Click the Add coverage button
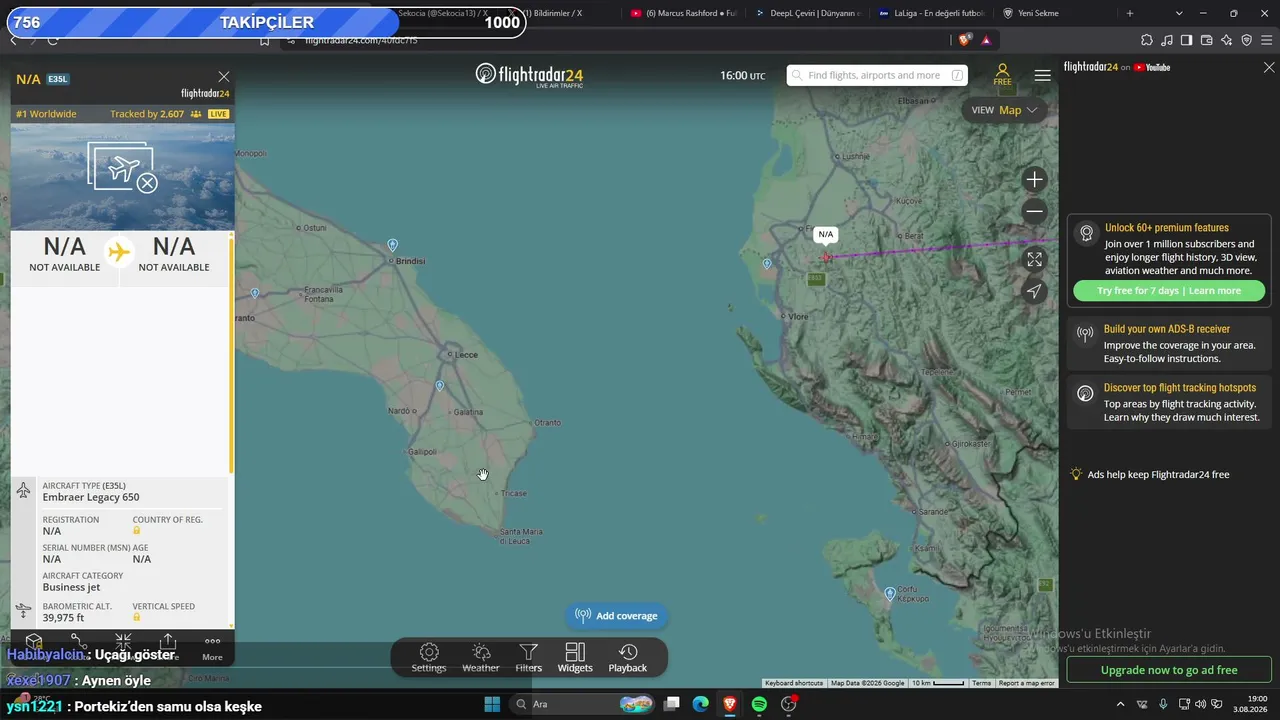1280x720 pixels. 616,616
